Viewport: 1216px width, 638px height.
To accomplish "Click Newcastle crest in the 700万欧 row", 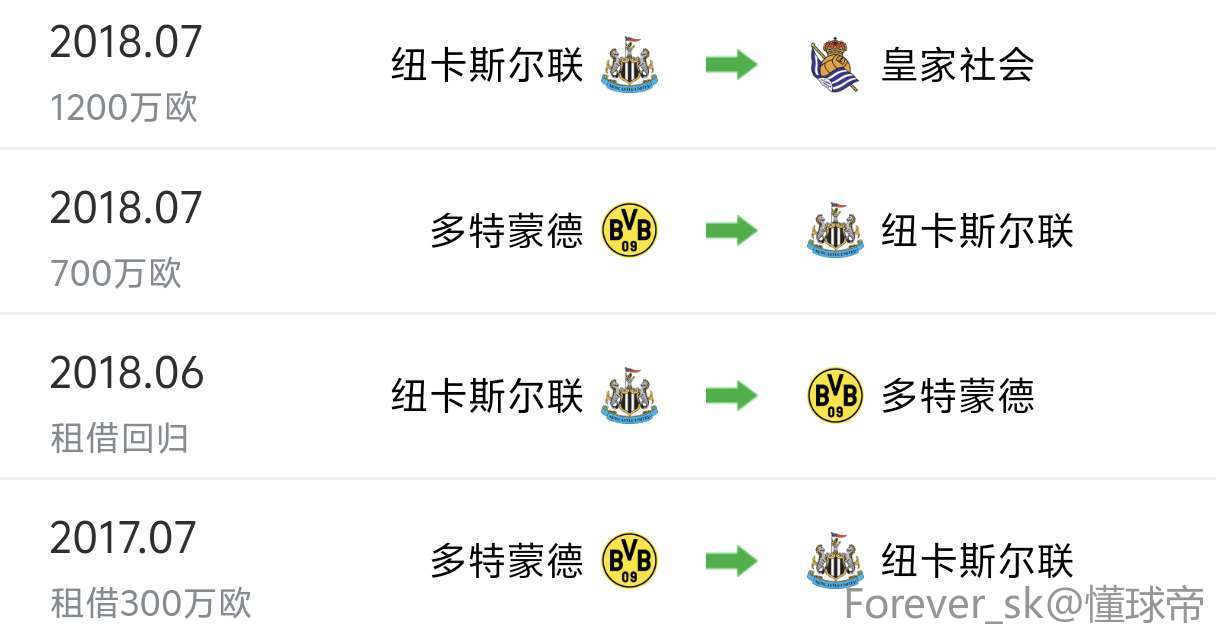I will click(x=835, y=231).
